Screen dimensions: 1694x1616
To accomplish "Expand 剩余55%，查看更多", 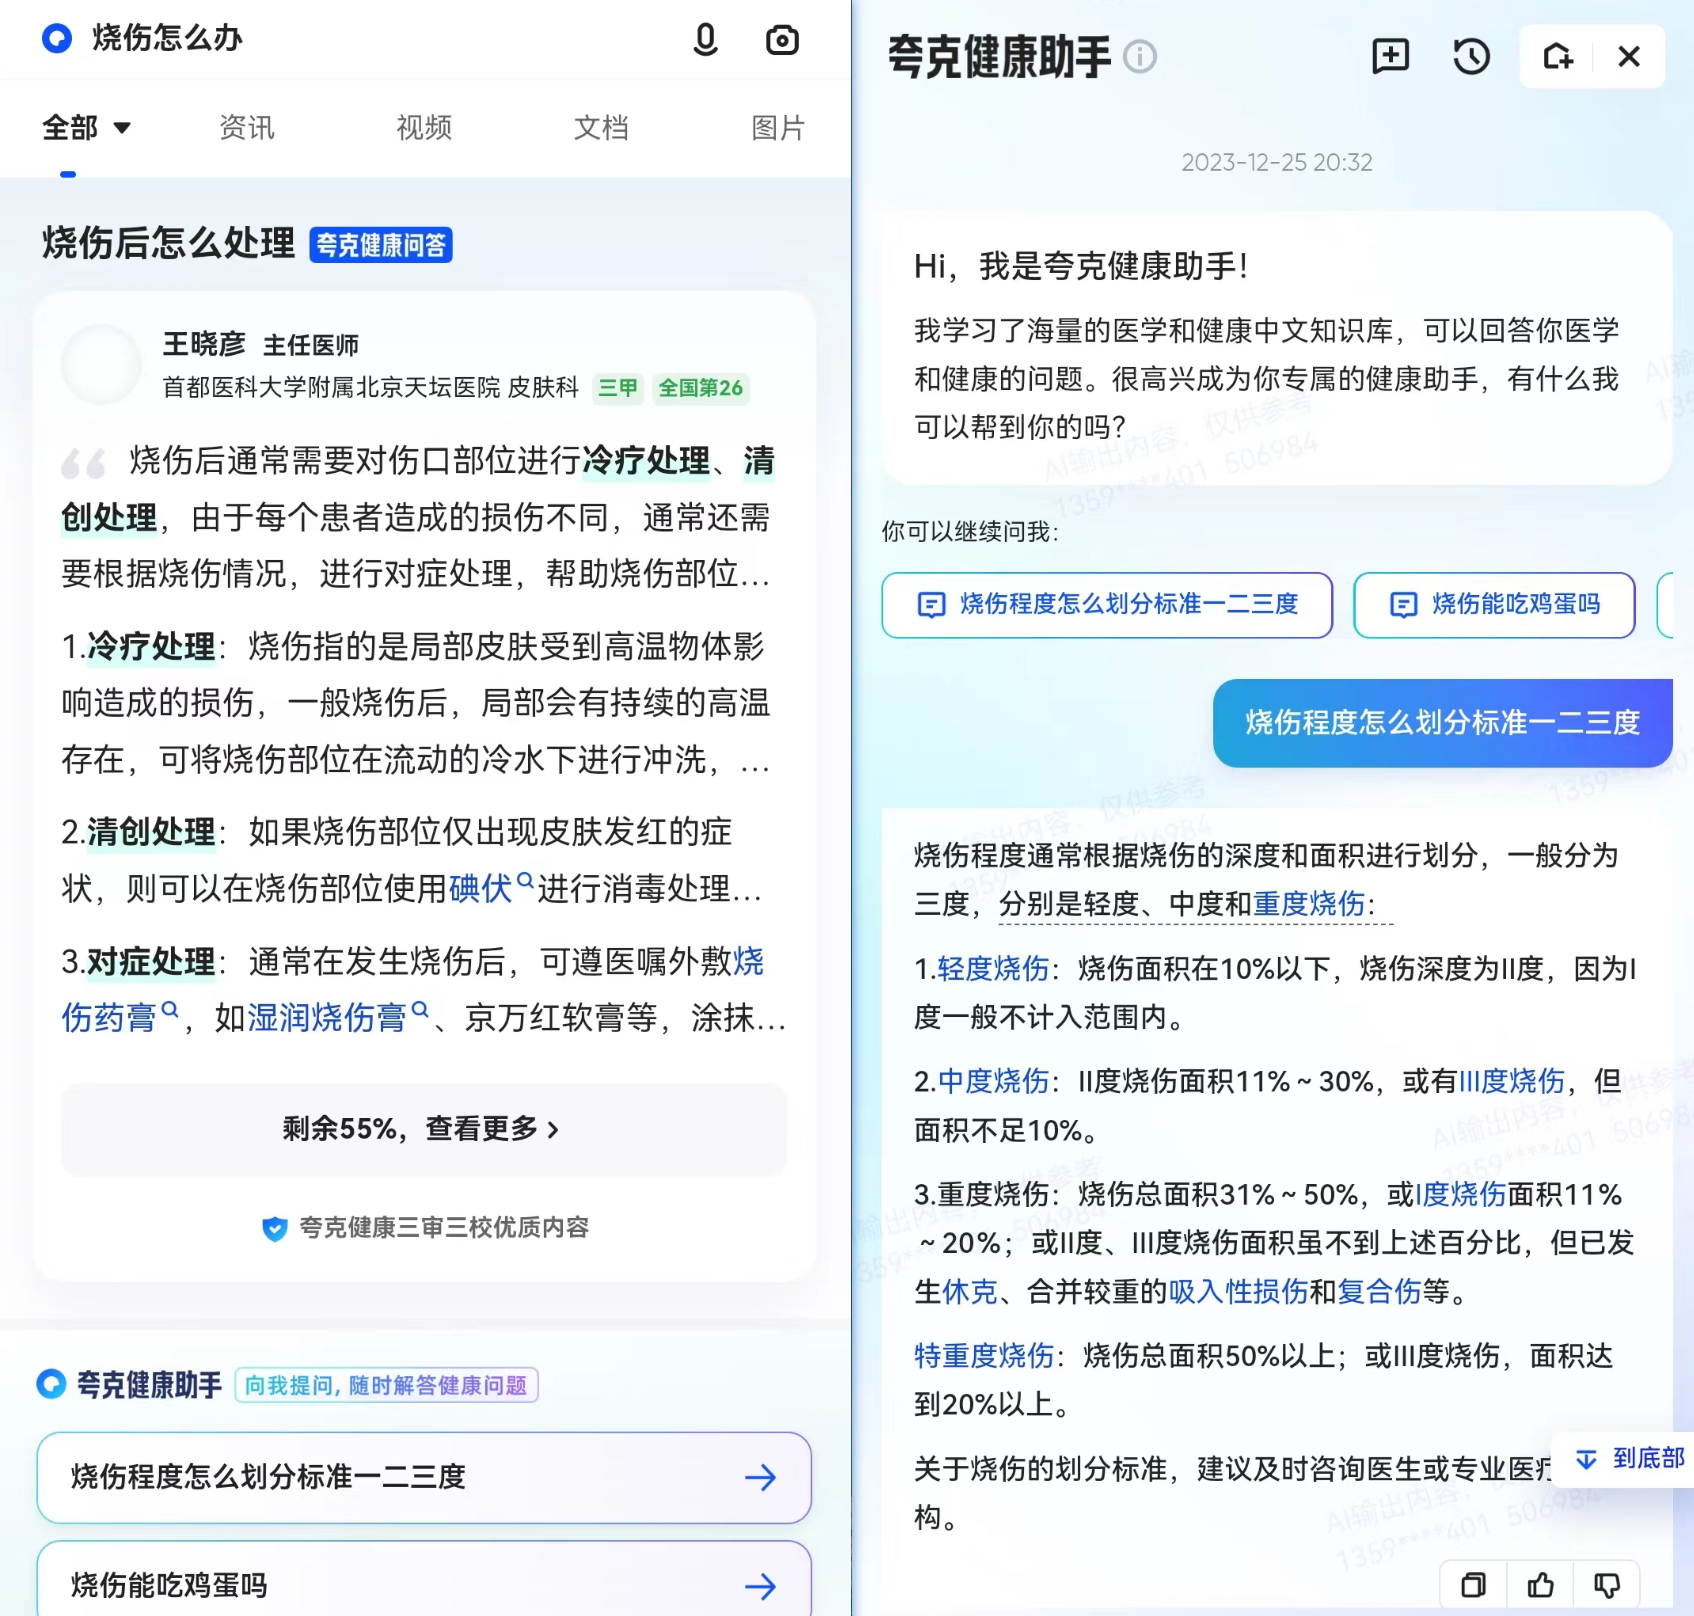I will tap(423, 1129).
